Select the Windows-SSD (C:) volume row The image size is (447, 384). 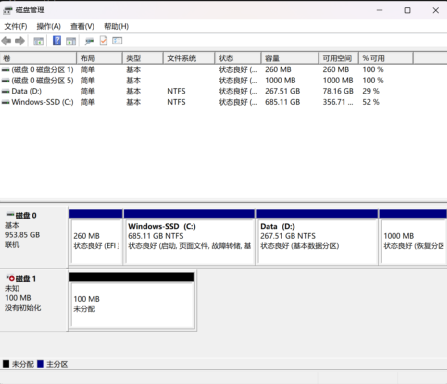(223, 102)
